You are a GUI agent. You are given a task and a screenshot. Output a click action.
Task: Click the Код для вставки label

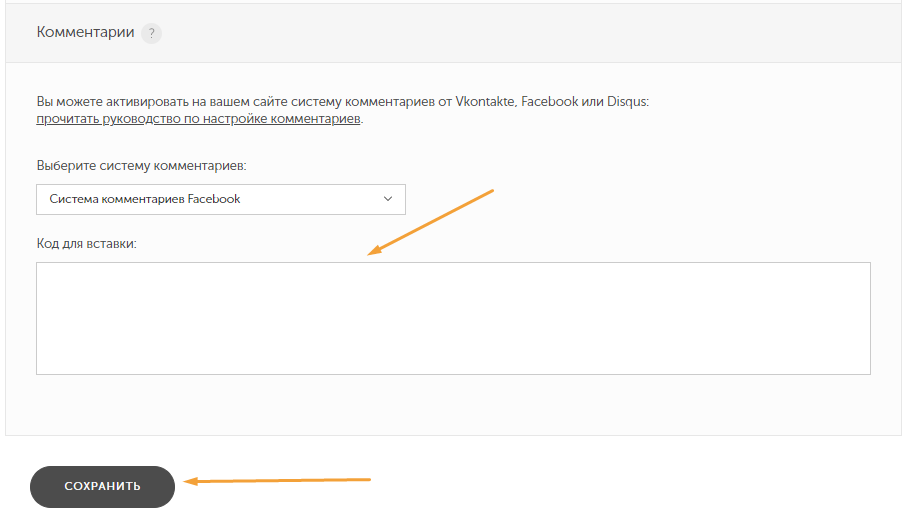coord(86,244)
